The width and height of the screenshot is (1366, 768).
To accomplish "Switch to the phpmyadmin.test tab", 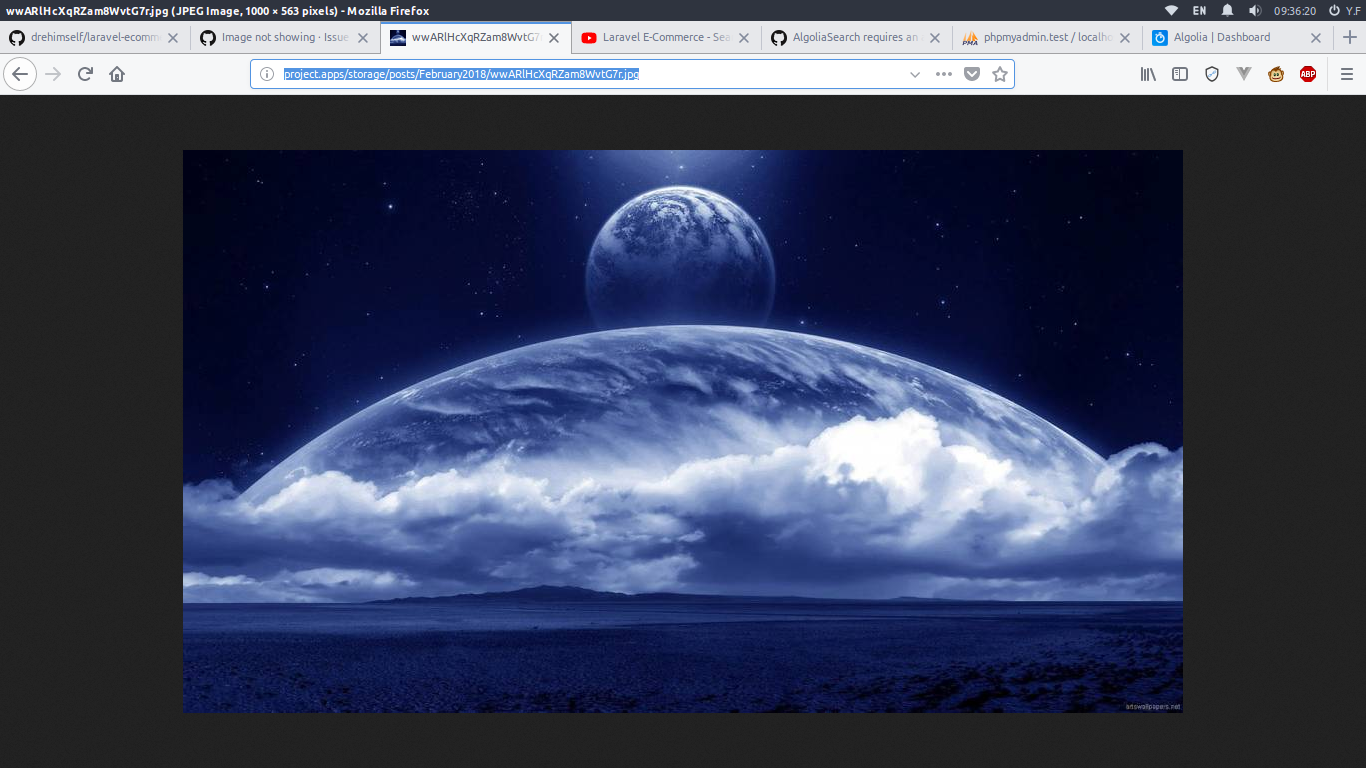I will click(1040, 37).
